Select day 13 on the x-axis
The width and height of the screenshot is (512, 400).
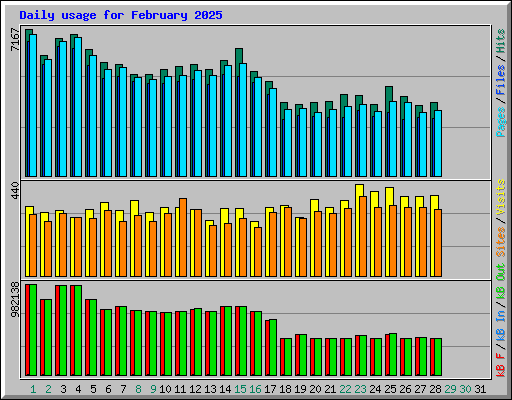[210, 389]
